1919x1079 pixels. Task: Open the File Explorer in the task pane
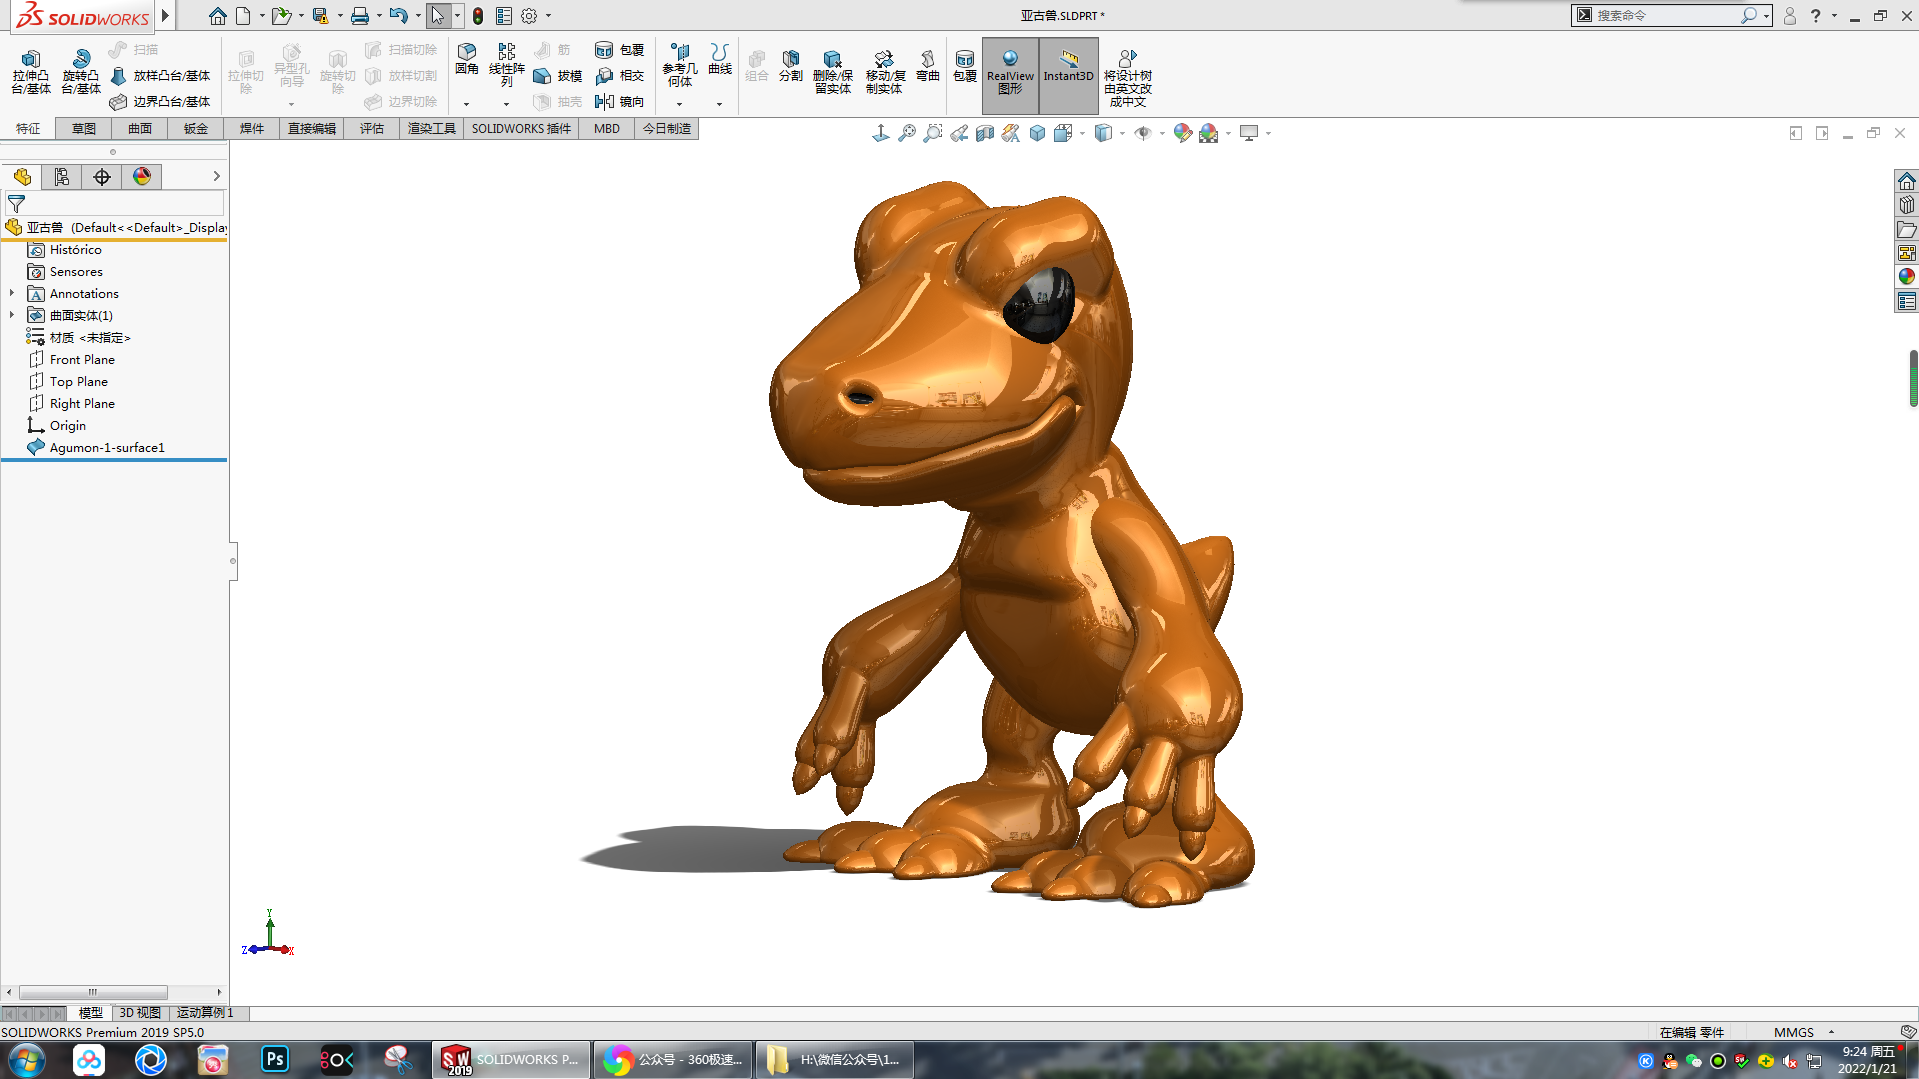coord(1907,229)
